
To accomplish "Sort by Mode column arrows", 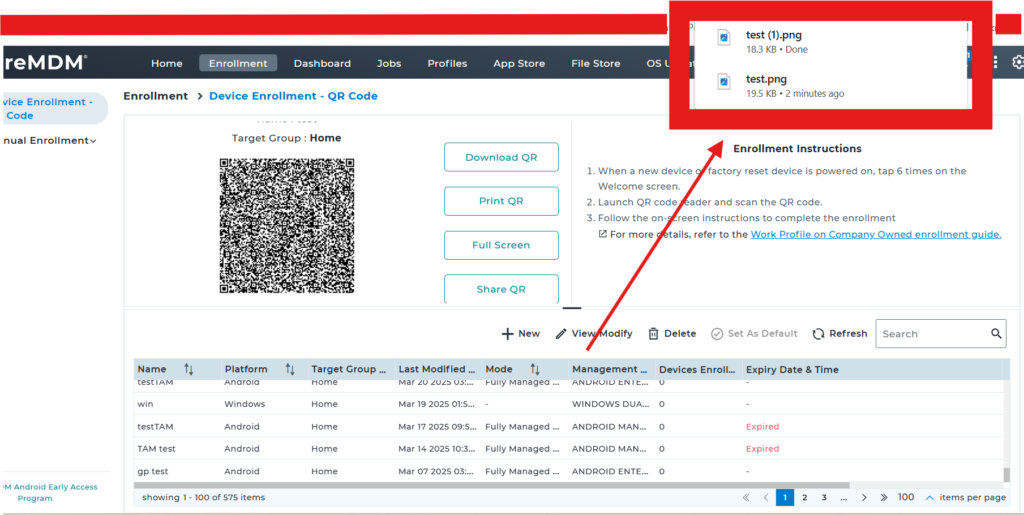I will pyautogui.click(x=535, y=369).
